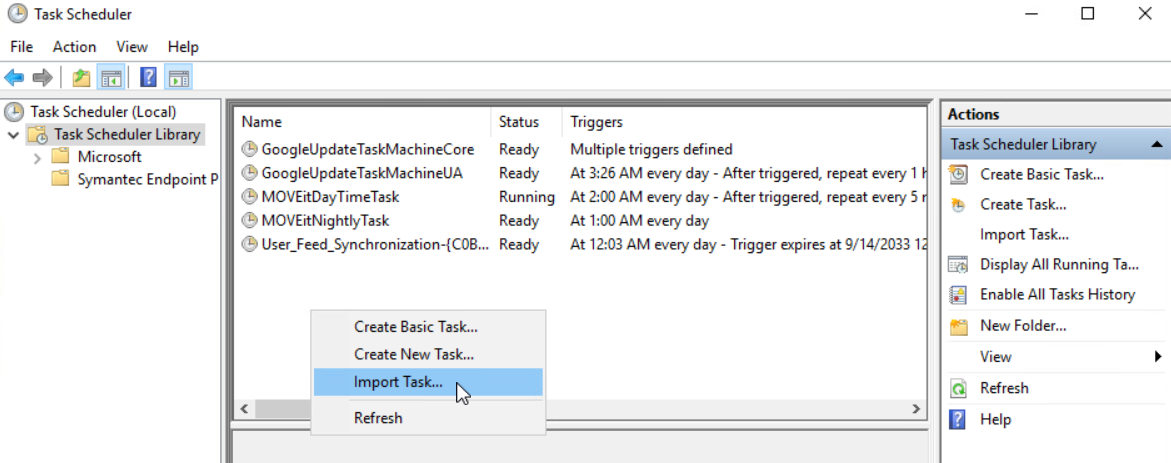This screenshot has width=1171, height=463.
Task: Sort by the Status column header
Action: click(527, 122)
